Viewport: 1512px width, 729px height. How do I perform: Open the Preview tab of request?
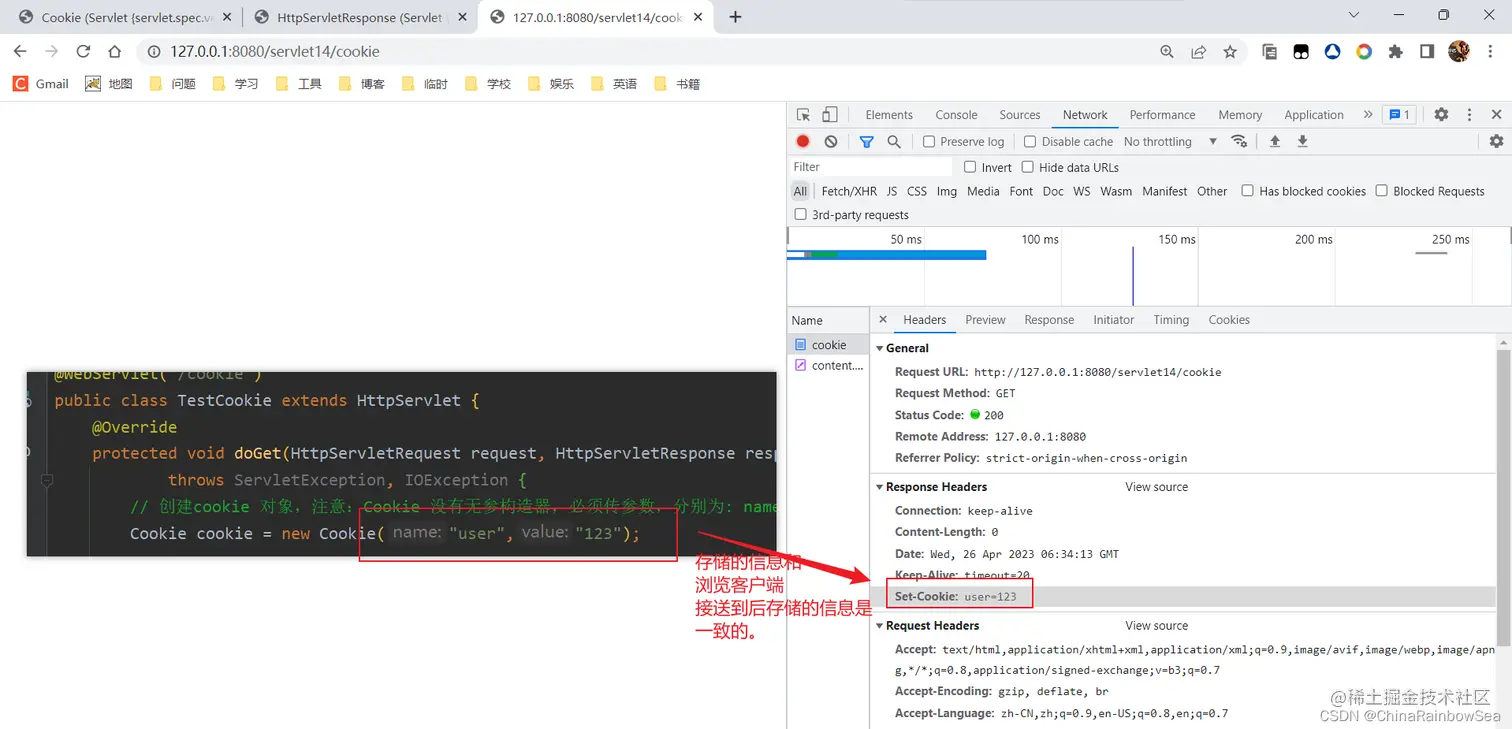tap(985, 320)
